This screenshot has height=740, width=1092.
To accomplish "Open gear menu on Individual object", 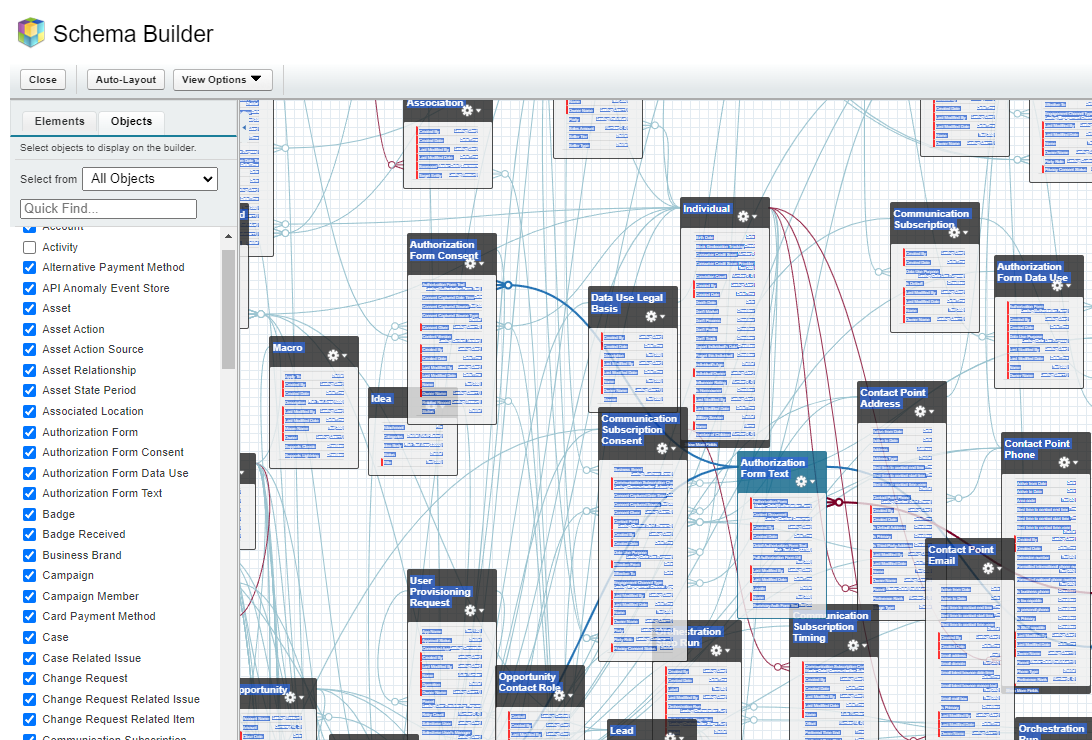I will coord(747,217).
